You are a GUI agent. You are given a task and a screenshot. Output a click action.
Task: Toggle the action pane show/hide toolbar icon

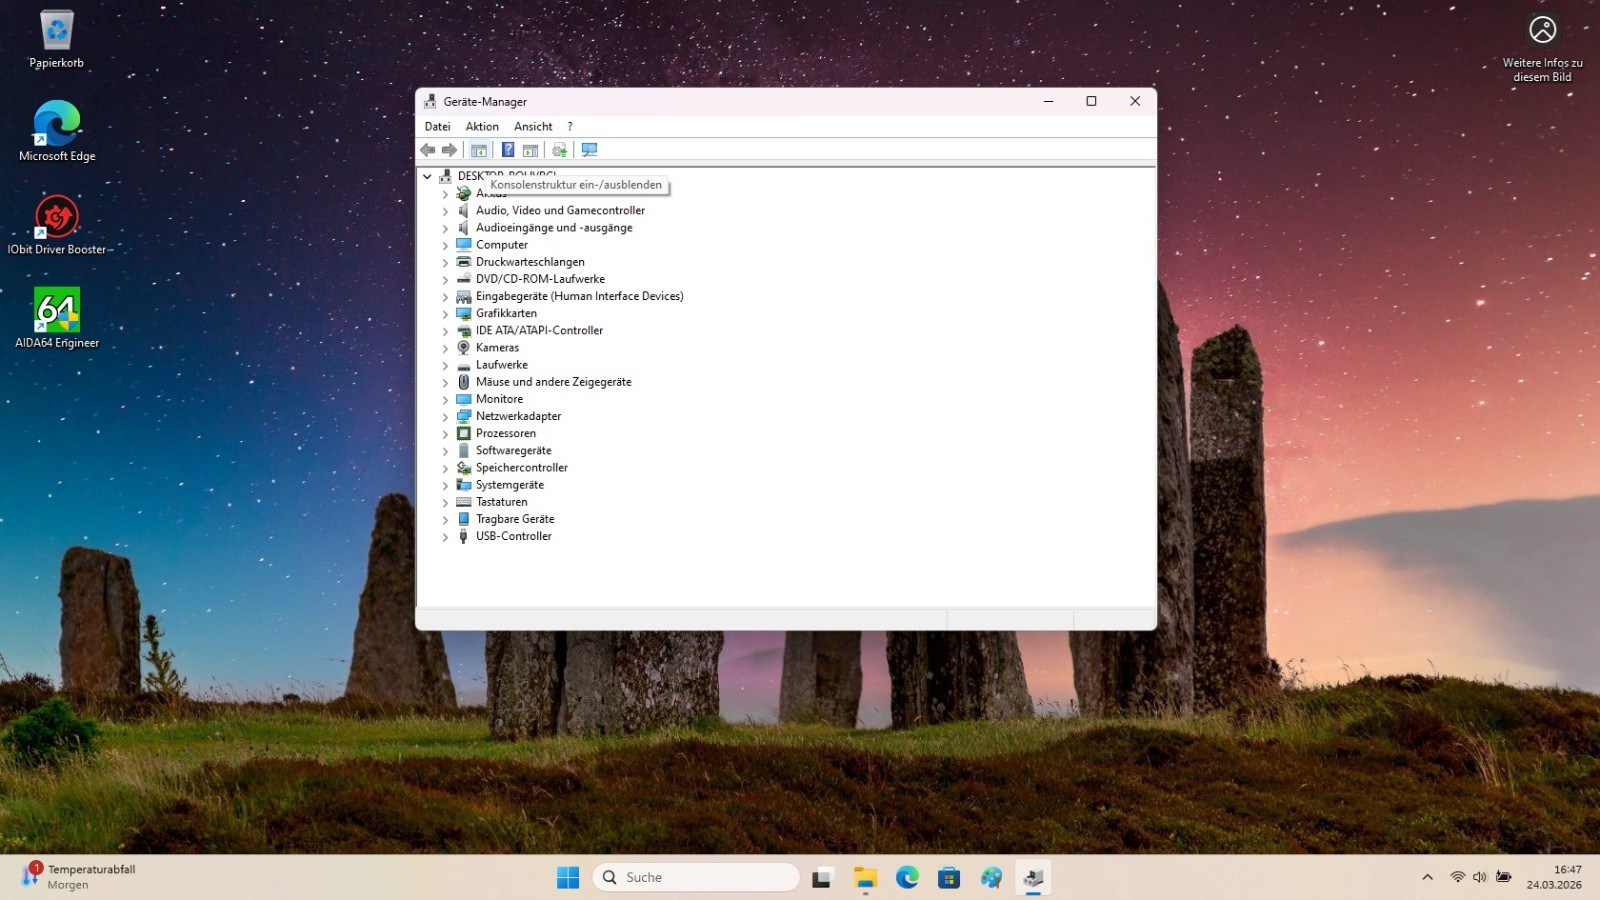pos(530,150)
